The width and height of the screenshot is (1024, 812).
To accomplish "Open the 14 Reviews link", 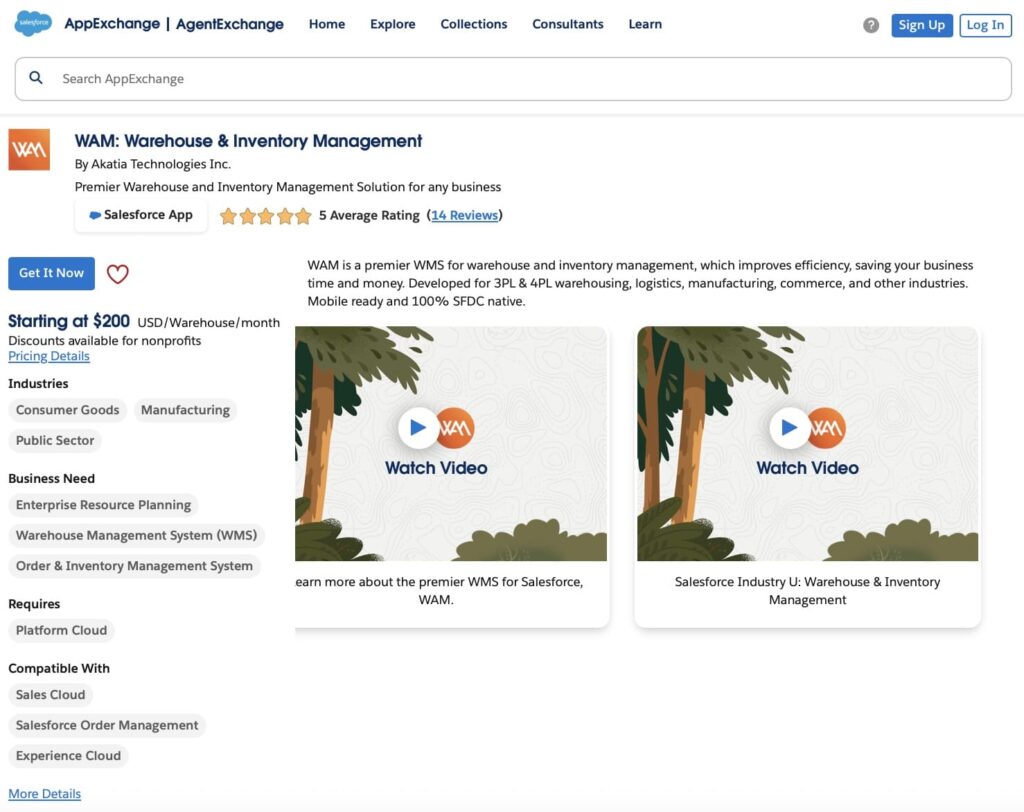I will tap(464, 215).
